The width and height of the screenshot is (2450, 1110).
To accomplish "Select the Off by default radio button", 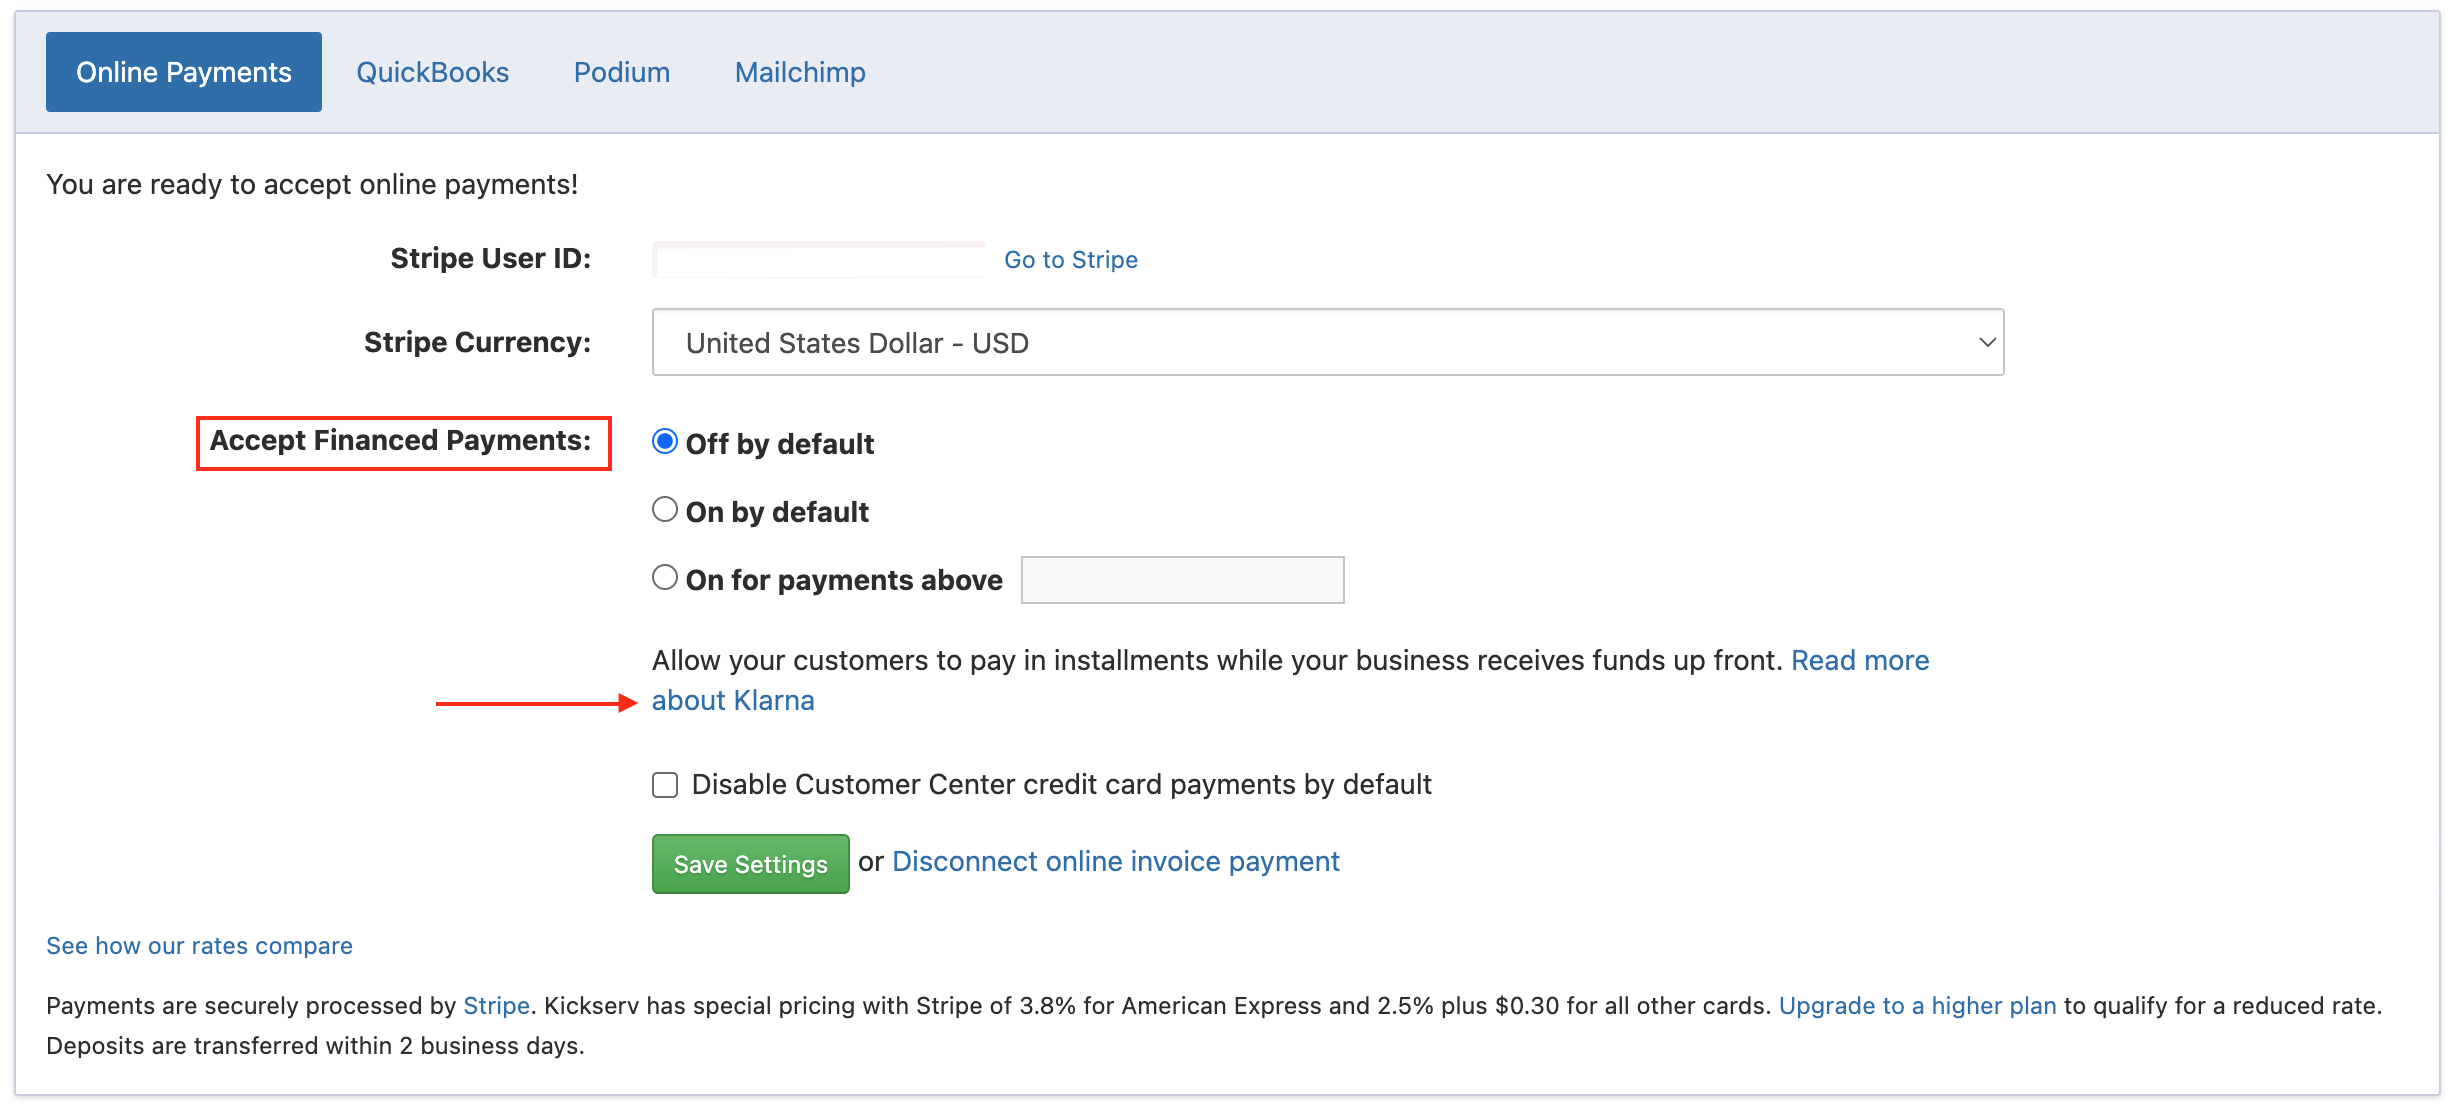I will click(665, 442).
